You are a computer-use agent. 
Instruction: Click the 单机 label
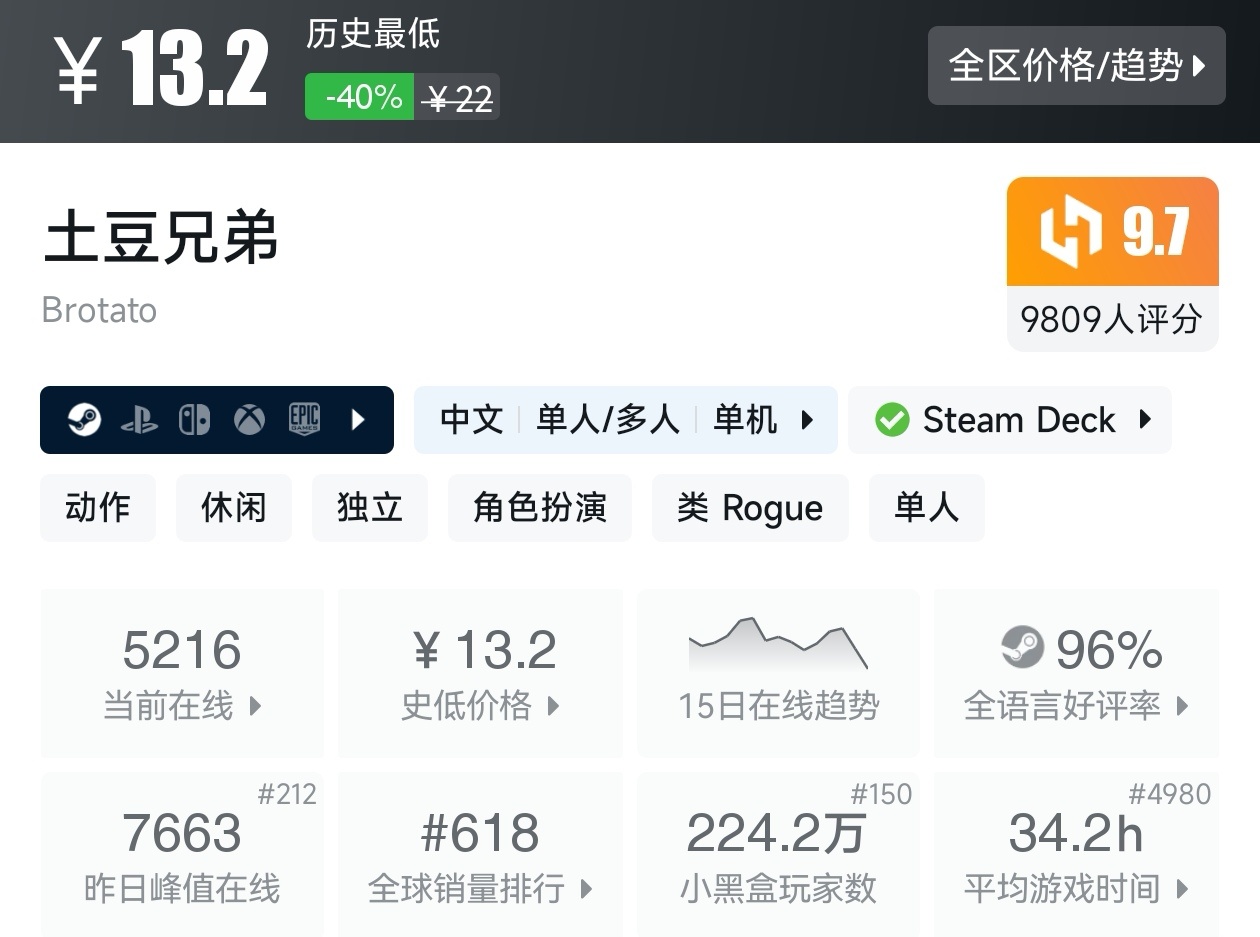(x=745, y=420)
